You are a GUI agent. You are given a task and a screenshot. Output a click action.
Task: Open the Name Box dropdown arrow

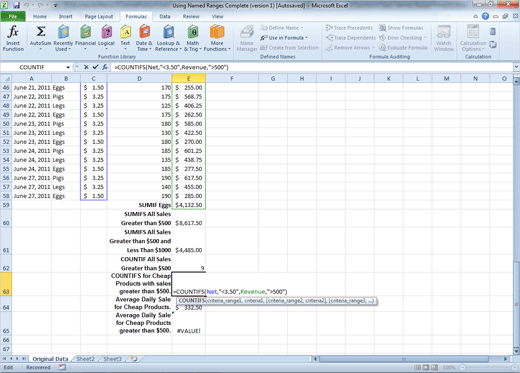coord(68,67)
